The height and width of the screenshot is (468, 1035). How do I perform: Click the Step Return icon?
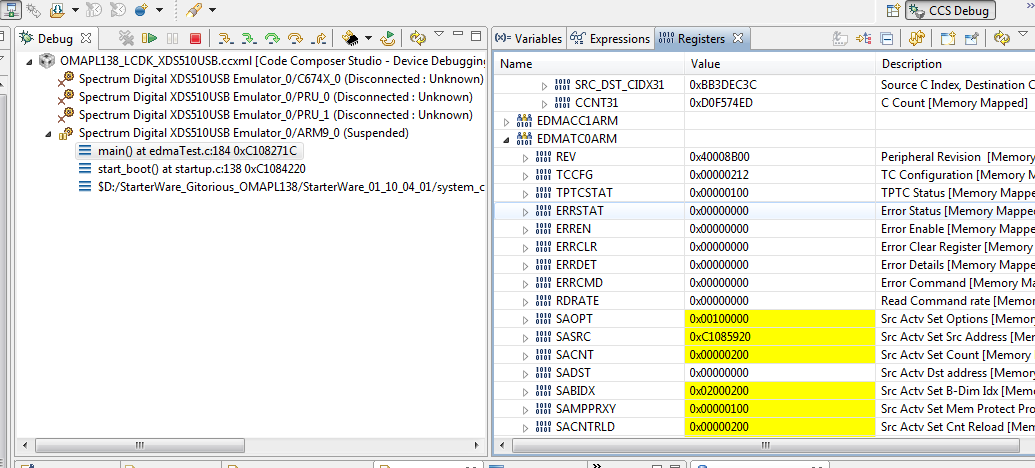coord(318,39)
